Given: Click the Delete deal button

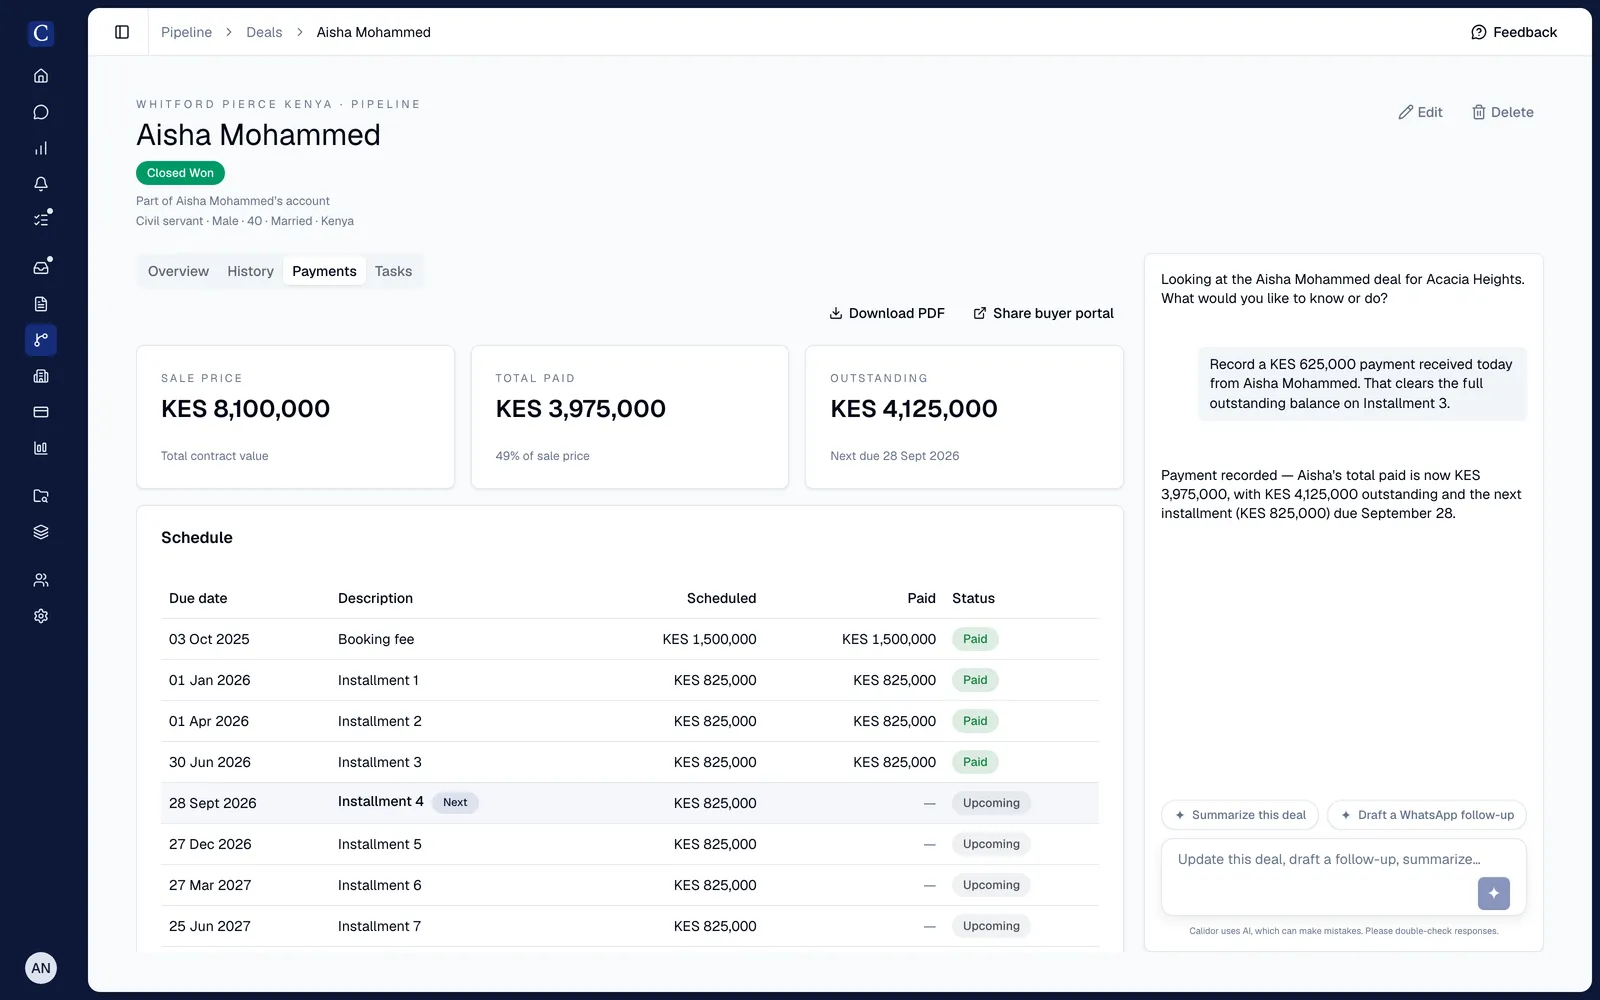Looking at the screenshot, I should coord(1502,112).
